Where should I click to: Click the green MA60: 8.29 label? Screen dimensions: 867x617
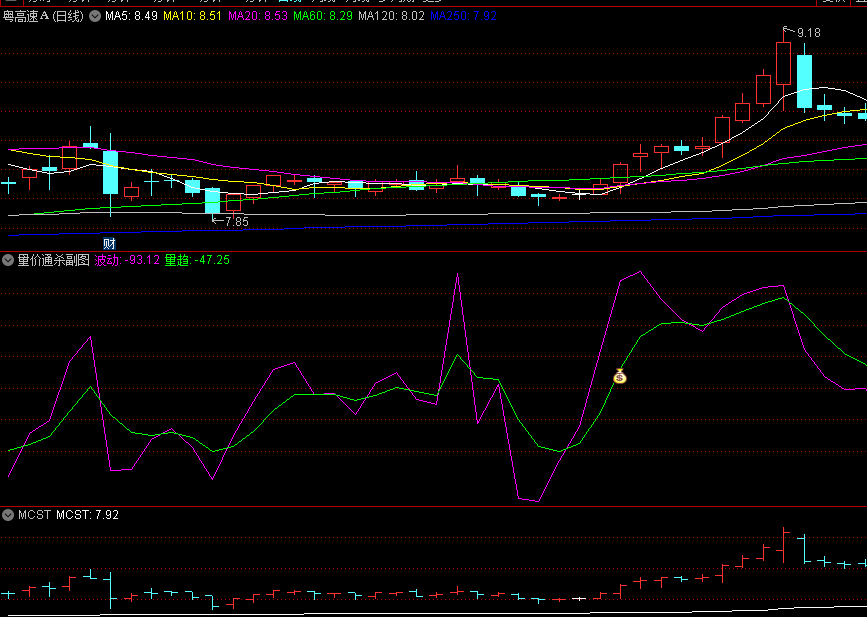click(323, 16)
